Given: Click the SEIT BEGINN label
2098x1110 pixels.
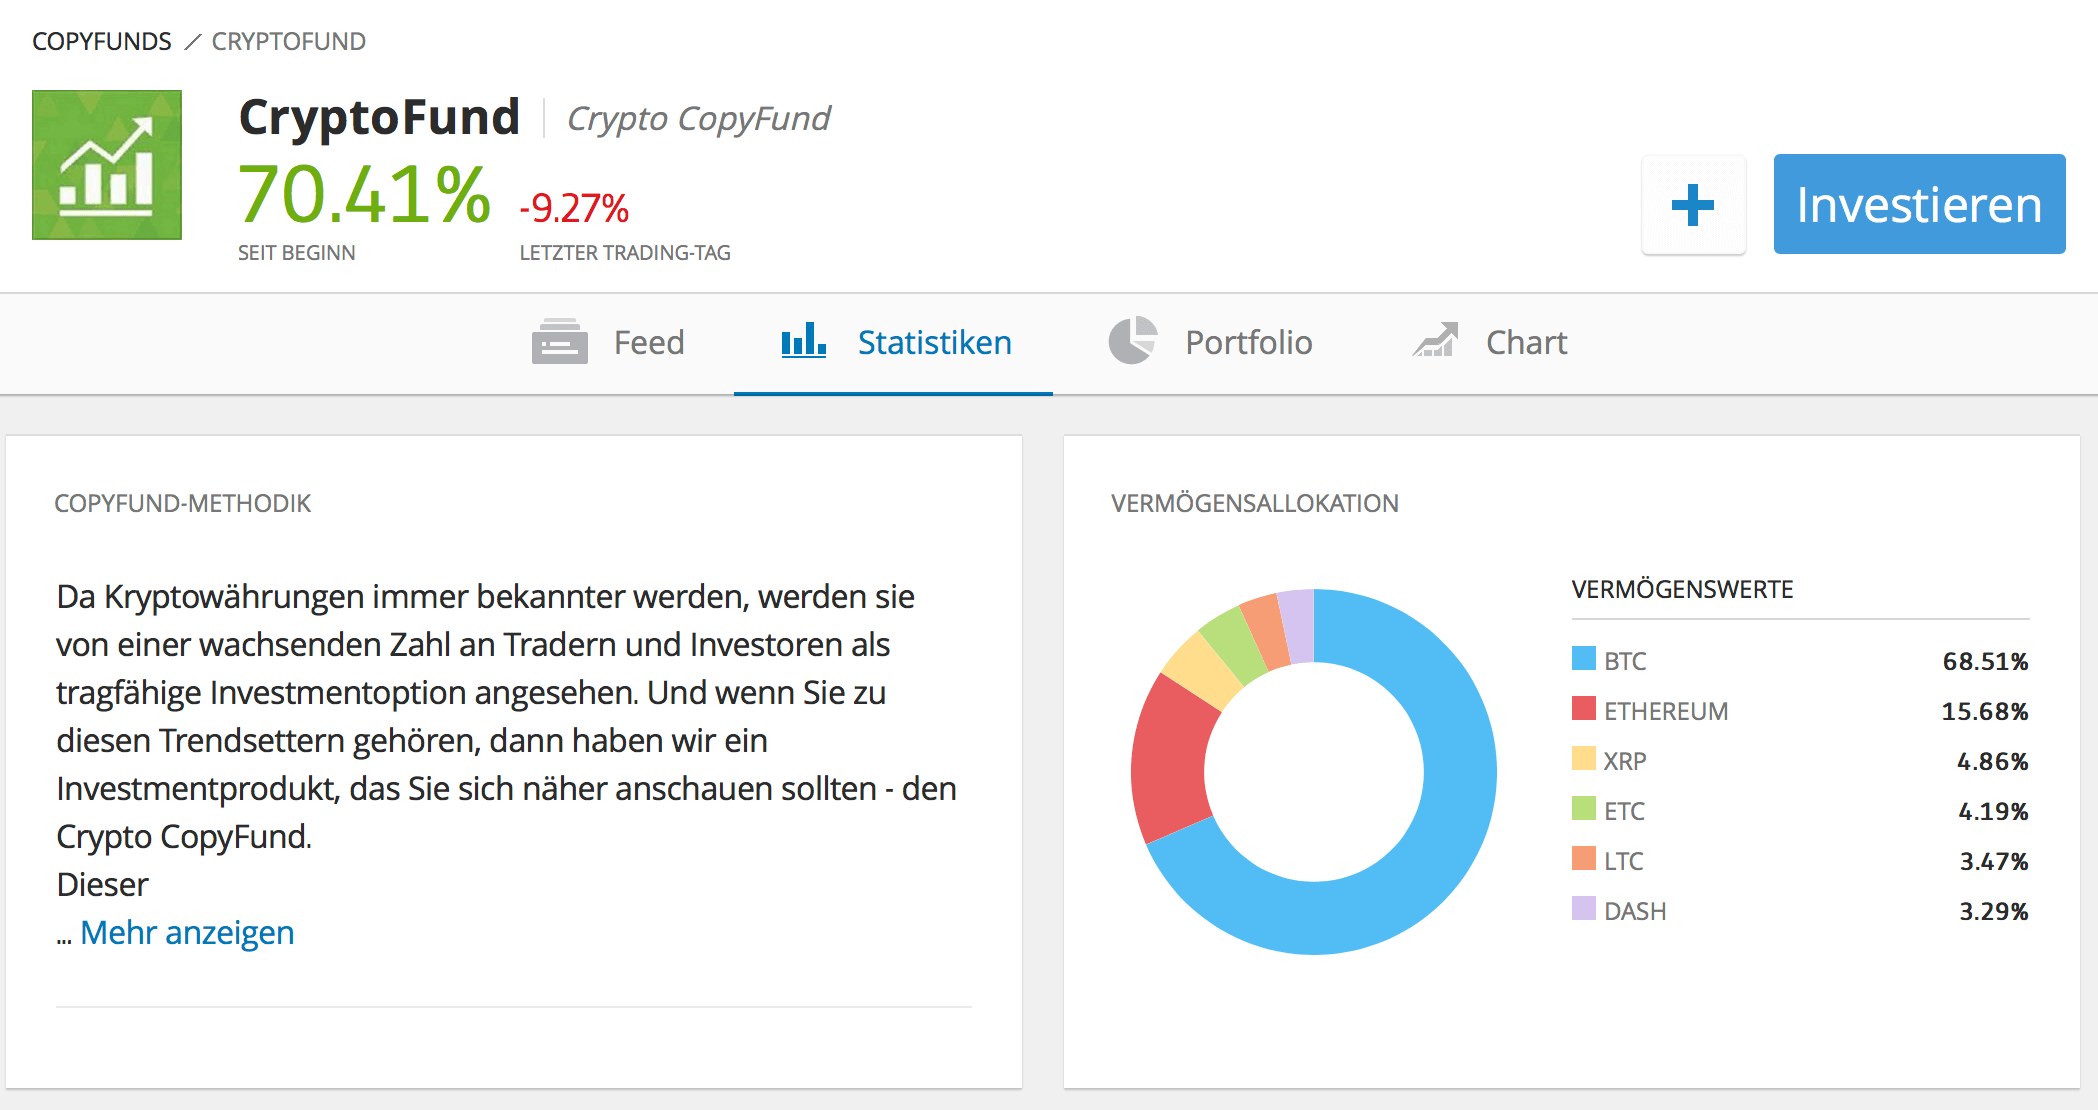Looking at the screenshot, I should [x=297, y=253].
